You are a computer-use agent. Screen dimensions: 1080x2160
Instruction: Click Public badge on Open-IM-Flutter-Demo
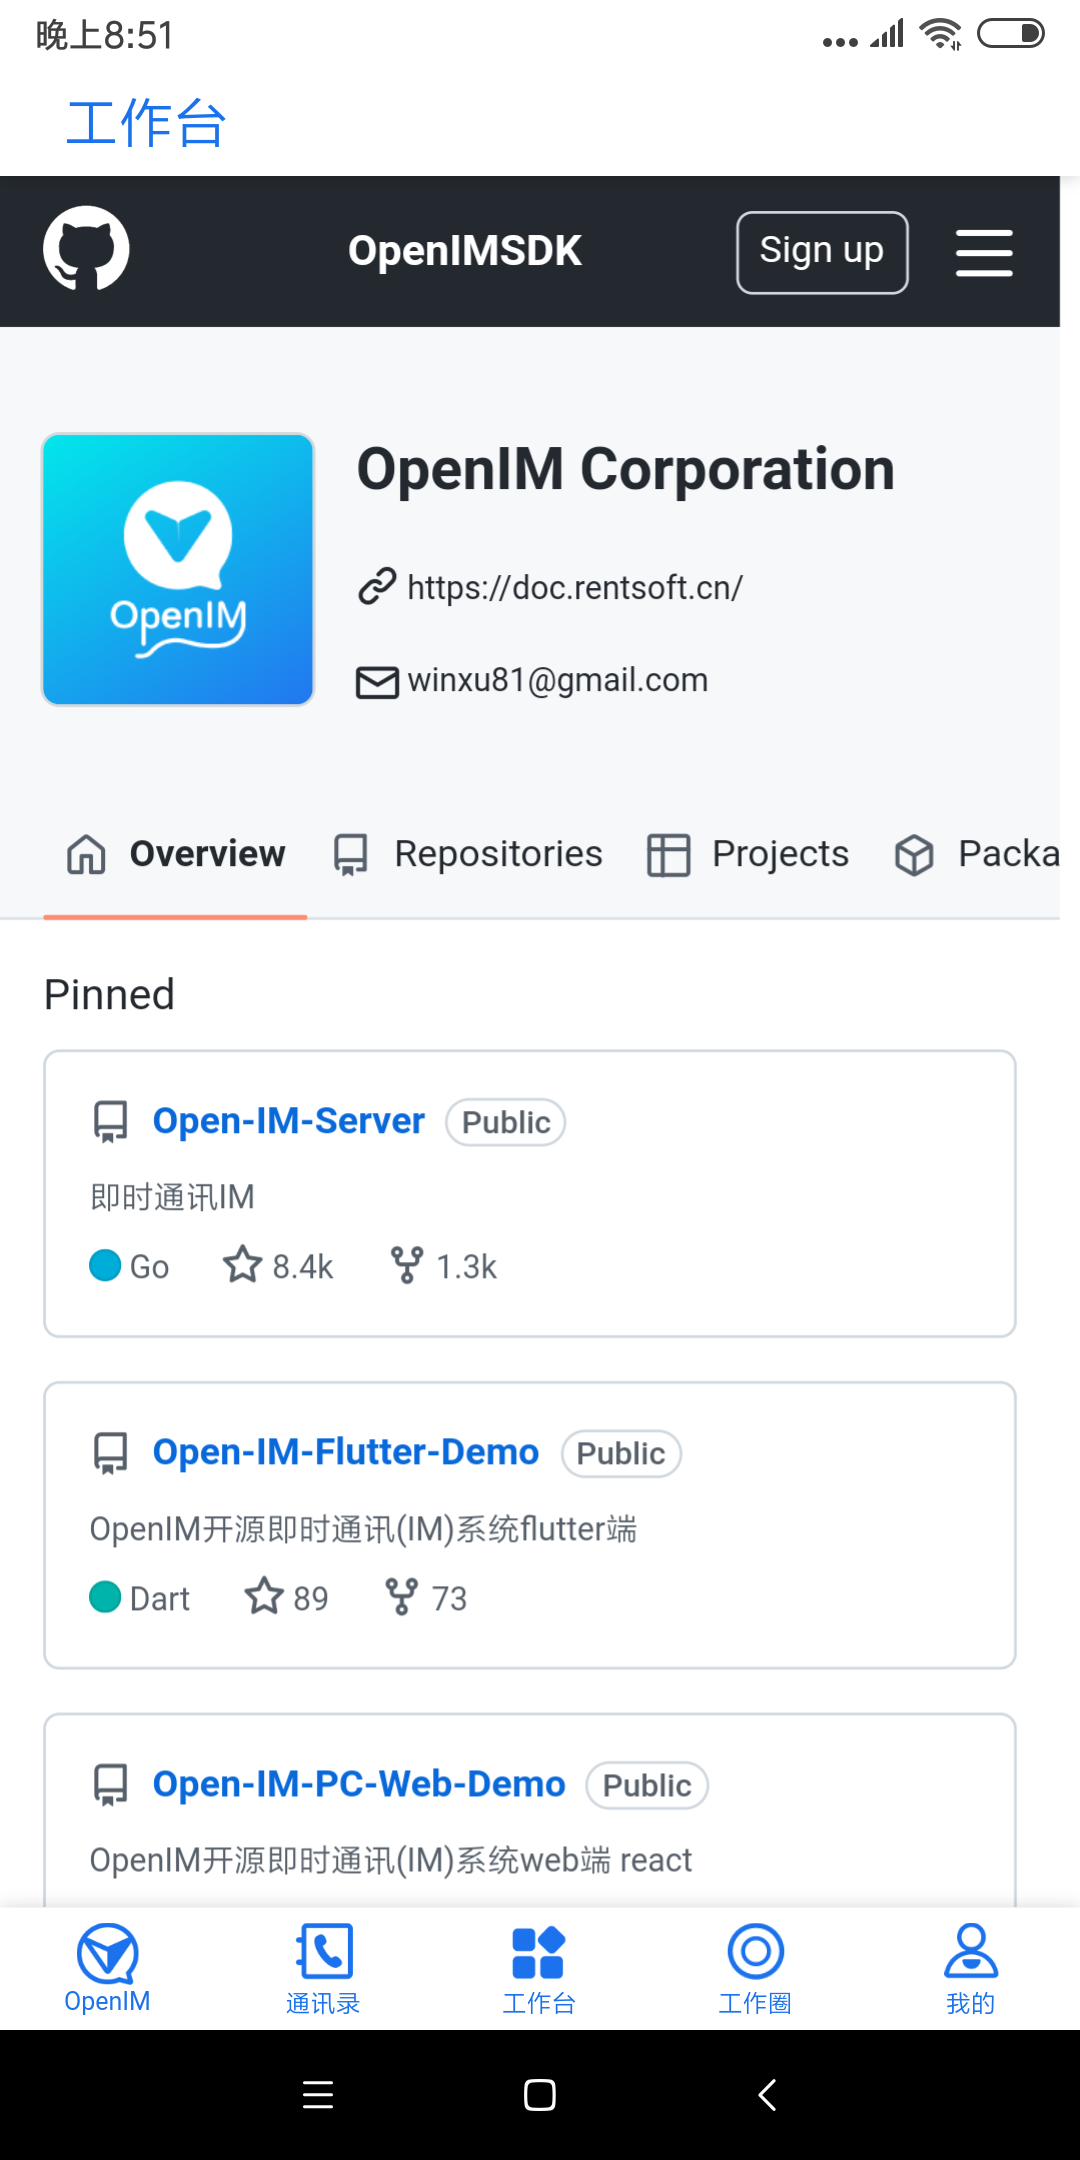(x=621, y=1453)
